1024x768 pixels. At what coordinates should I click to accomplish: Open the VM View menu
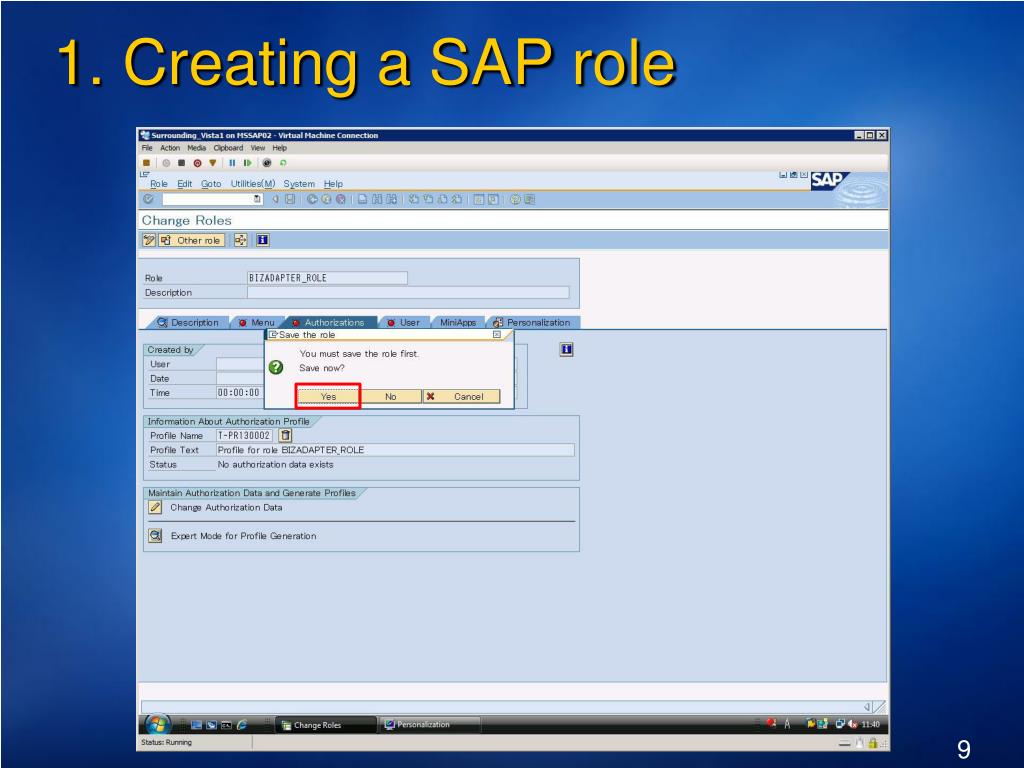click(x=258, y=148)
